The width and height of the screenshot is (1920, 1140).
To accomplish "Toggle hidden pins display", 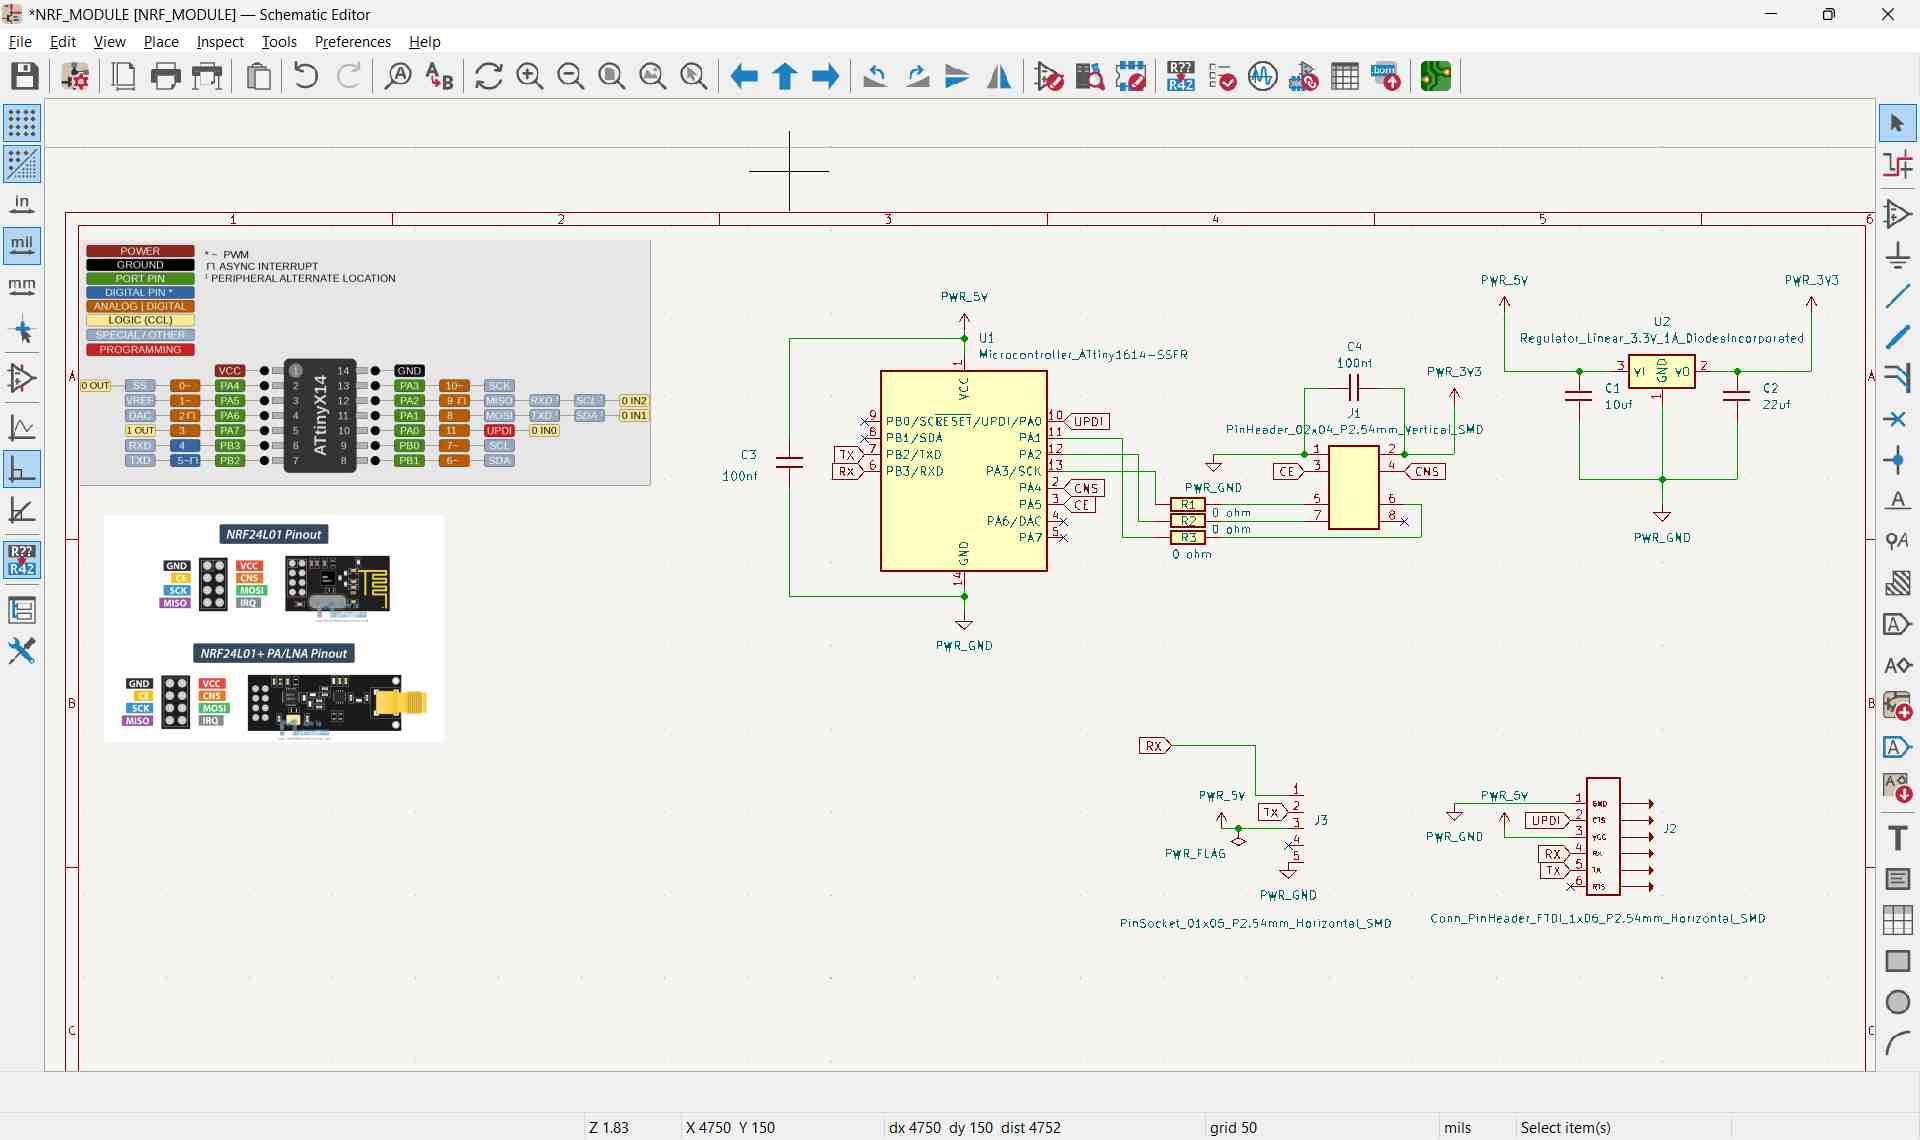I will 22,379.
